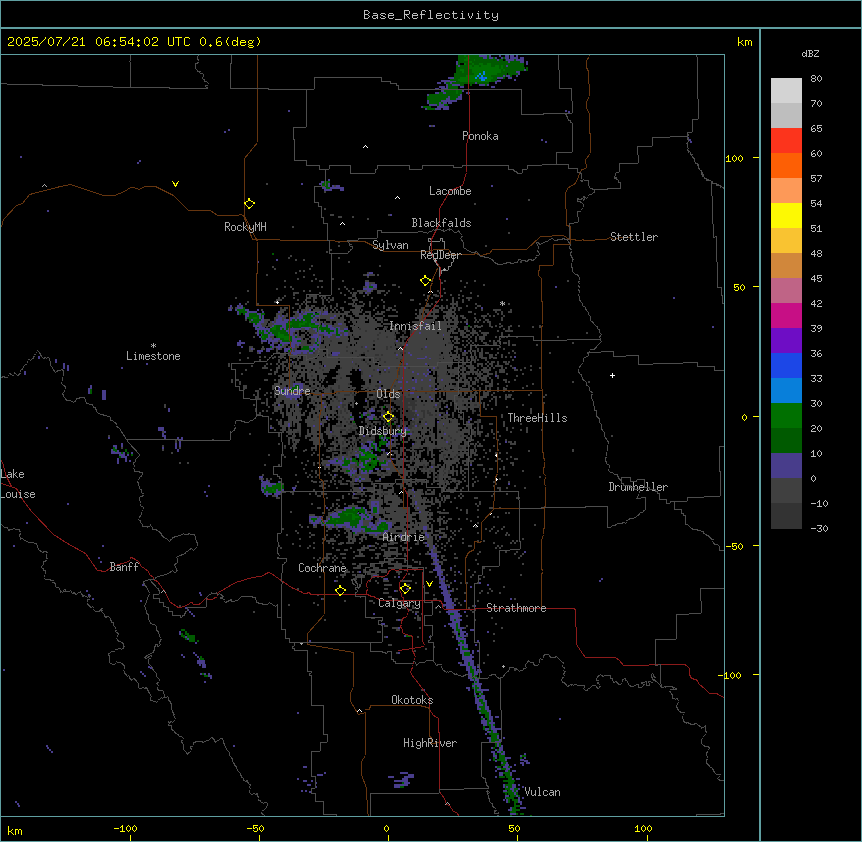Click the Stettler label
Viewport: 862px width, 842px height.
click(x=634, y=237)
